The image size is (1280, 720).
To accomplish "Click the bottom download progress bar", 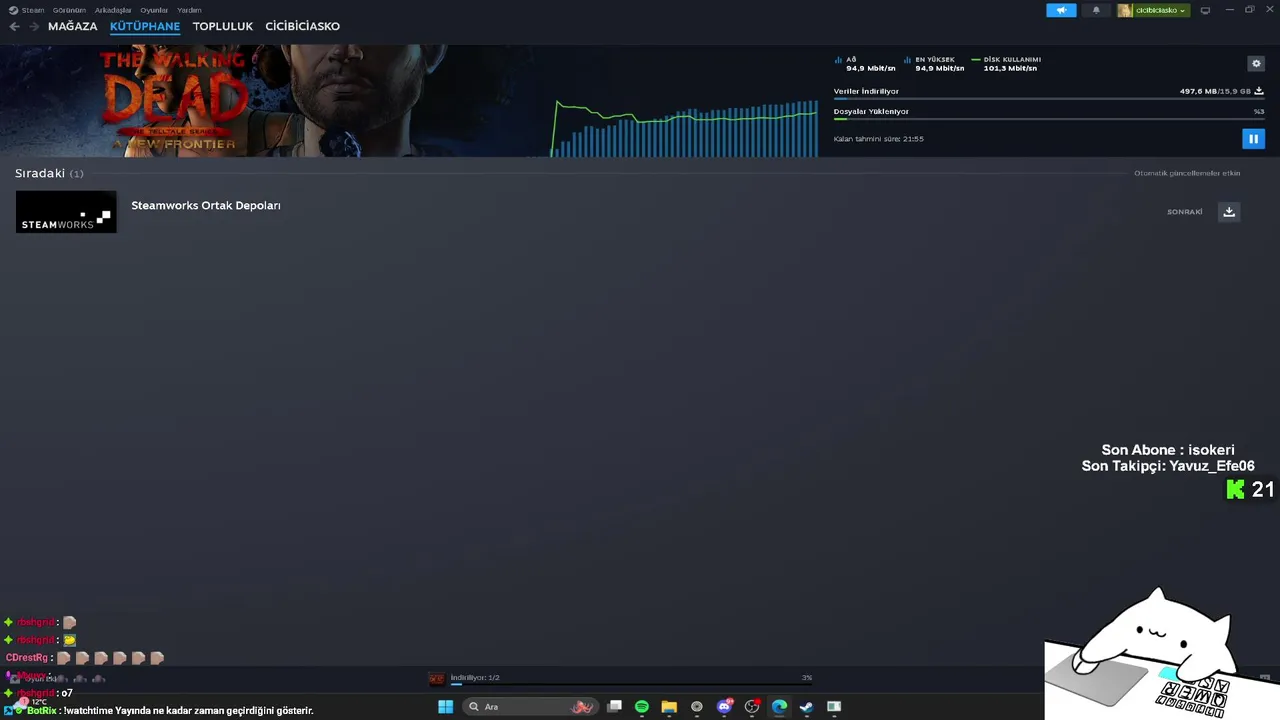I will (630, 685).
